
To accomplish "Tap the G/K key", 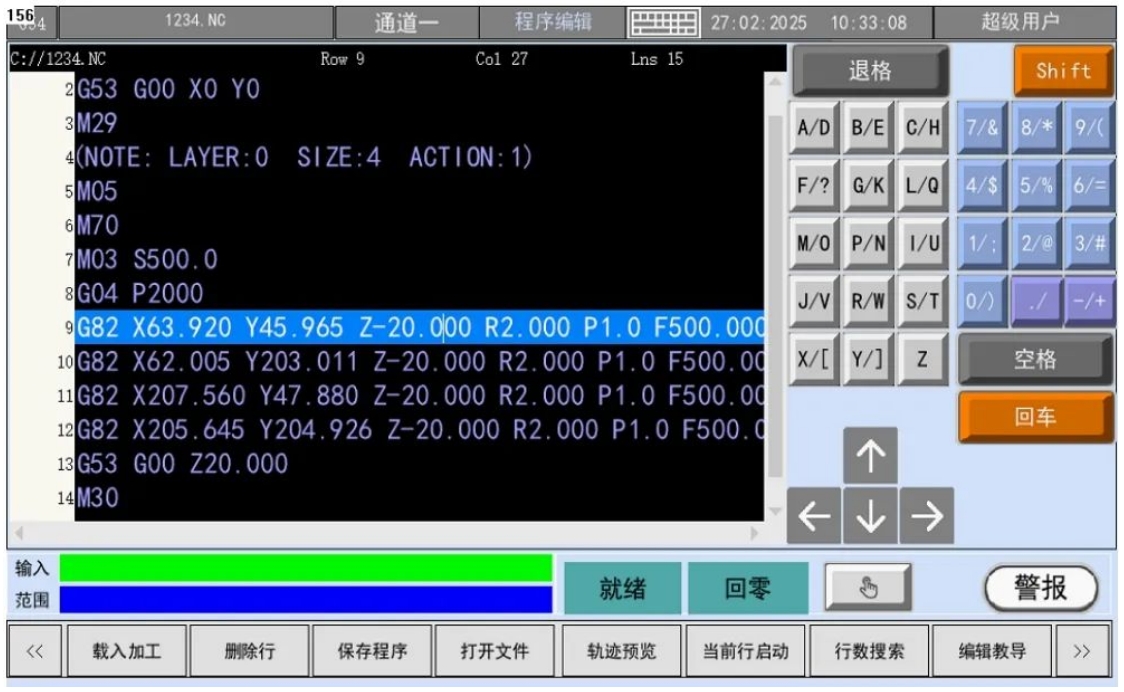I will tap(868, 186).
